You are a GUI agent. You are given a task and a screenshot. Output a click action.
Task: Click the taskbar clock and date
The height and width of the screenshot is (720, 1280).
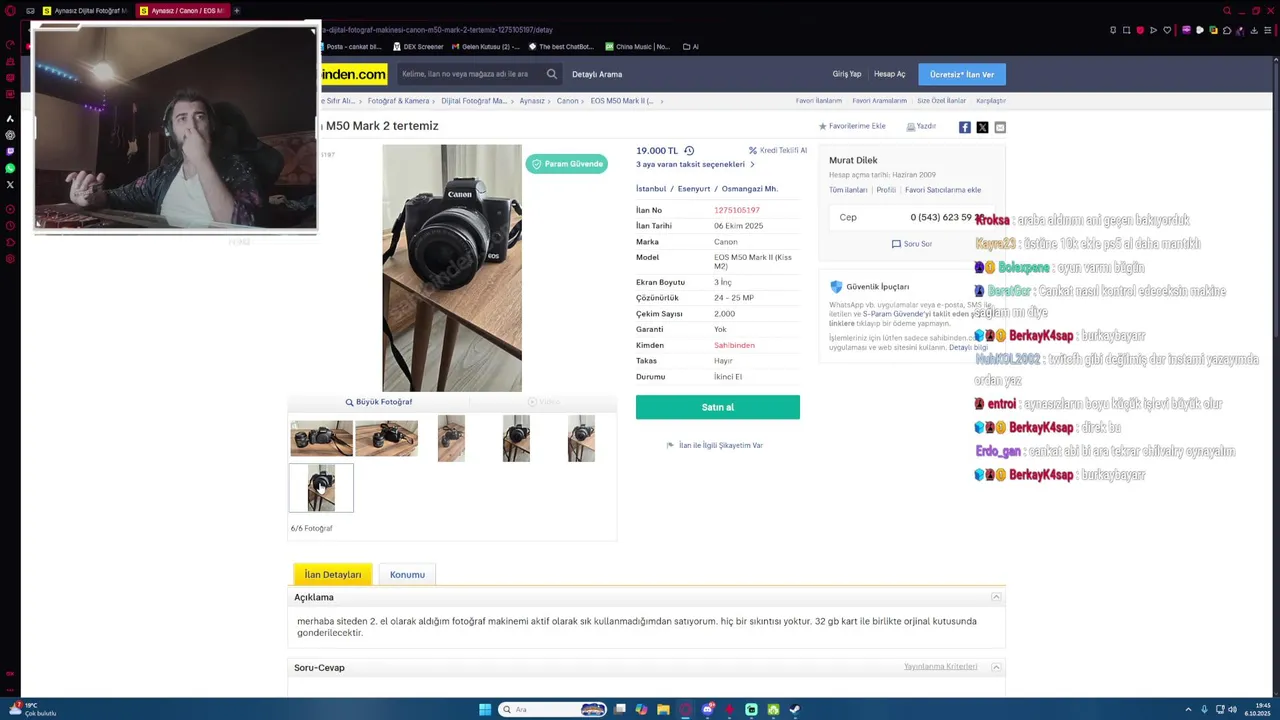(1258, 709)
